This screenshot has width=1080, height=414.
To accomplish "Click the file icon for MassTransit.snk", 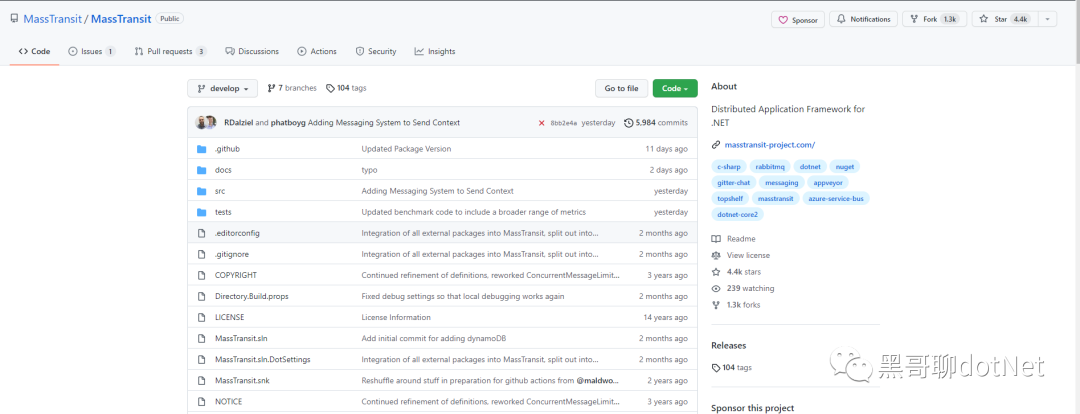I will point(202,380).
